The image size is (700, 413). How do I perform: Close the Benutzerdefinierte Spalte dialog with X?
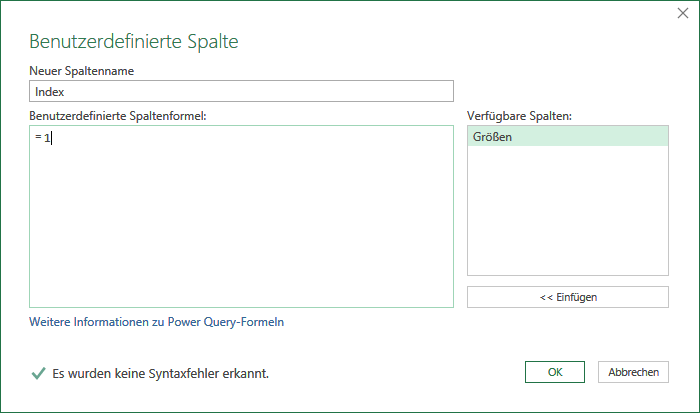[x=683, y=13]
